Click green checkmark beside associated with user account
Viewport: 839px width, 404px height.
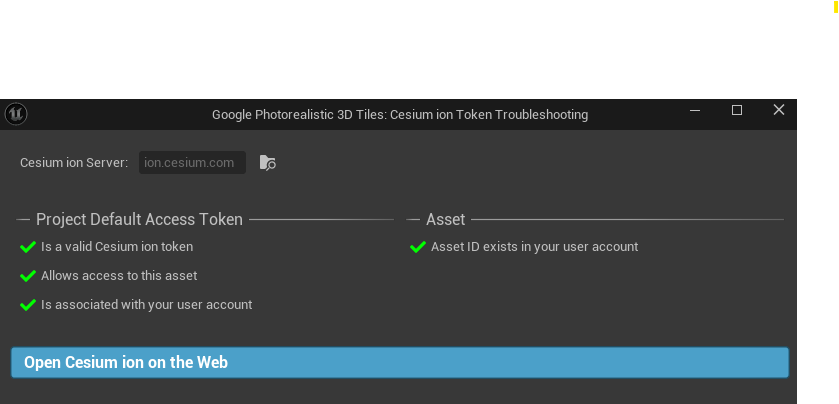tap(28, 305)
